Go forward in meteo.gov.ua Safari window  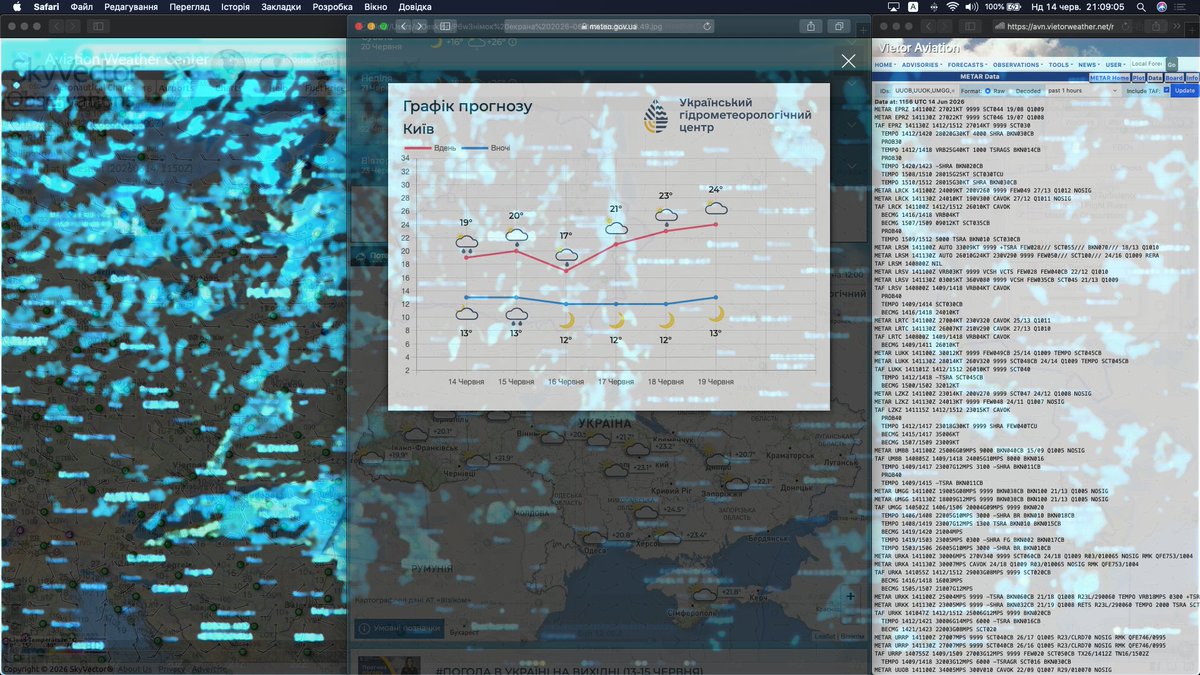[422, 26]
